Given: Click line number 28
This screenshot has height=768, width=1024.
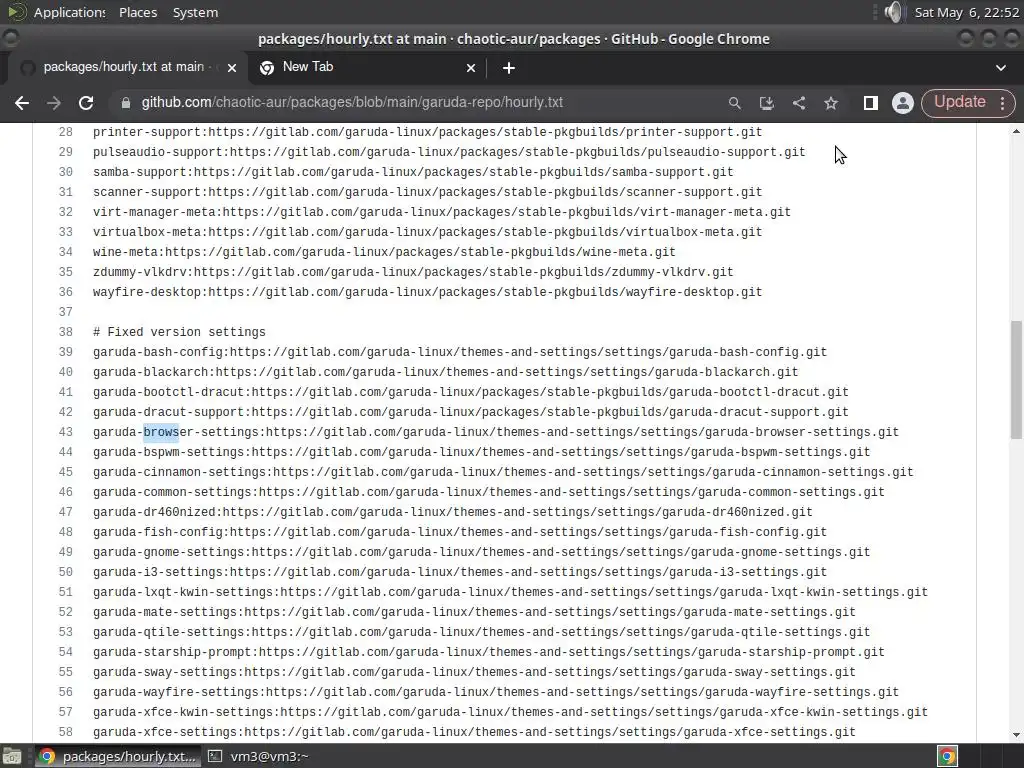Looking at the screenshot, I should [65, 132].
